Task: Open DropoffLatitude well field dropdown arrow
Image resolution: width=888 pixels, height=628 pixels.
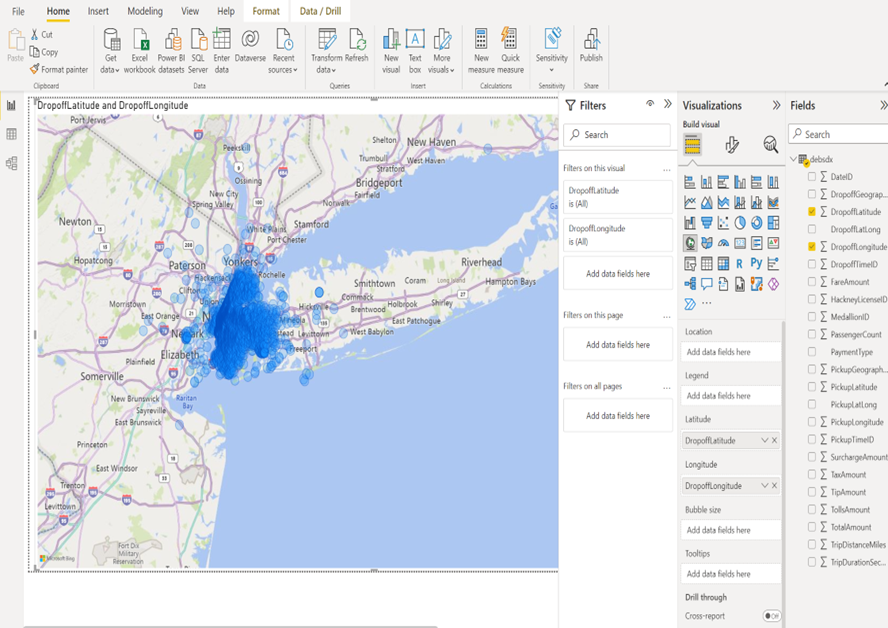Action: pyautogui.click(x=765, y=441)
